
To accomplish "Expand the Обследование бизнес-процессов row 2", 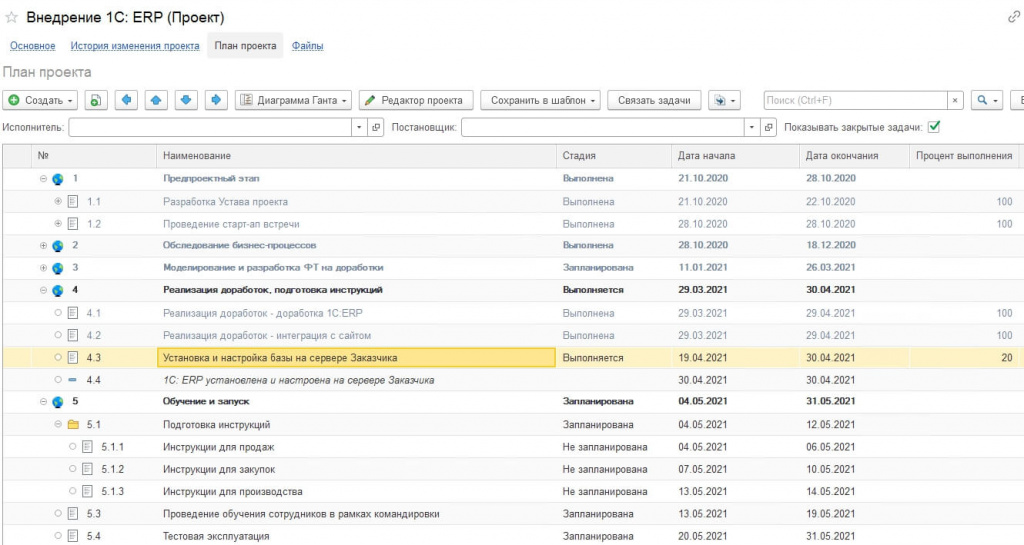I will coord(43,245).
